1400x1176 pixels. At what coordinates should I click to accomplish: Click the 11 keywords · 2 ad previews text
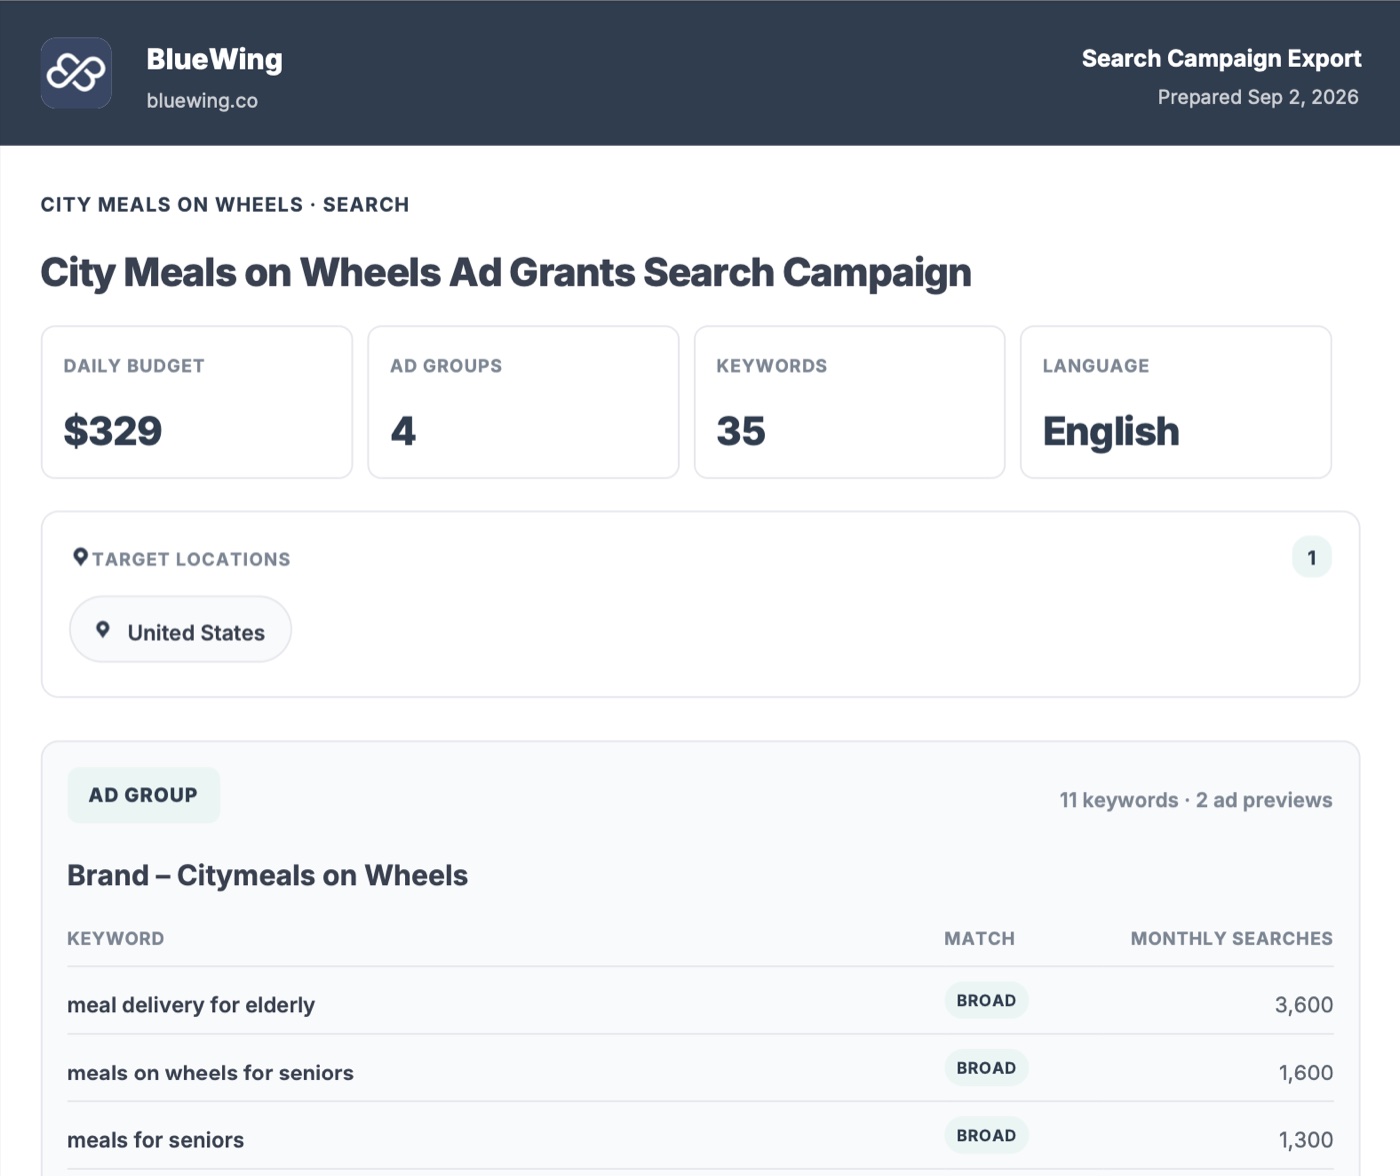click(1196, 800)
